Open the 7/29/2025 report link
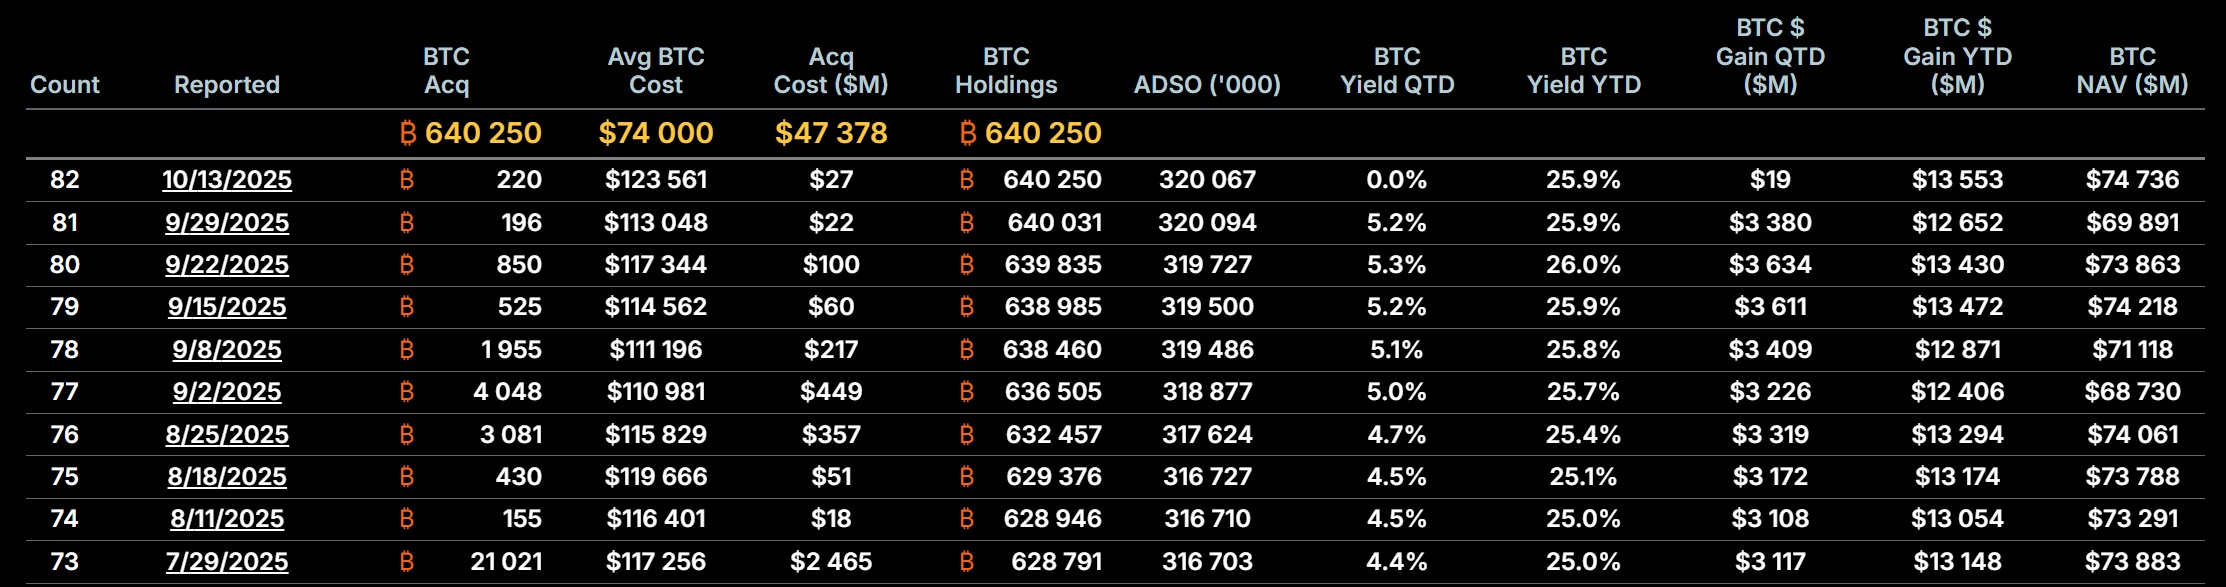2226x587 pixels. [x=227, y=562]
